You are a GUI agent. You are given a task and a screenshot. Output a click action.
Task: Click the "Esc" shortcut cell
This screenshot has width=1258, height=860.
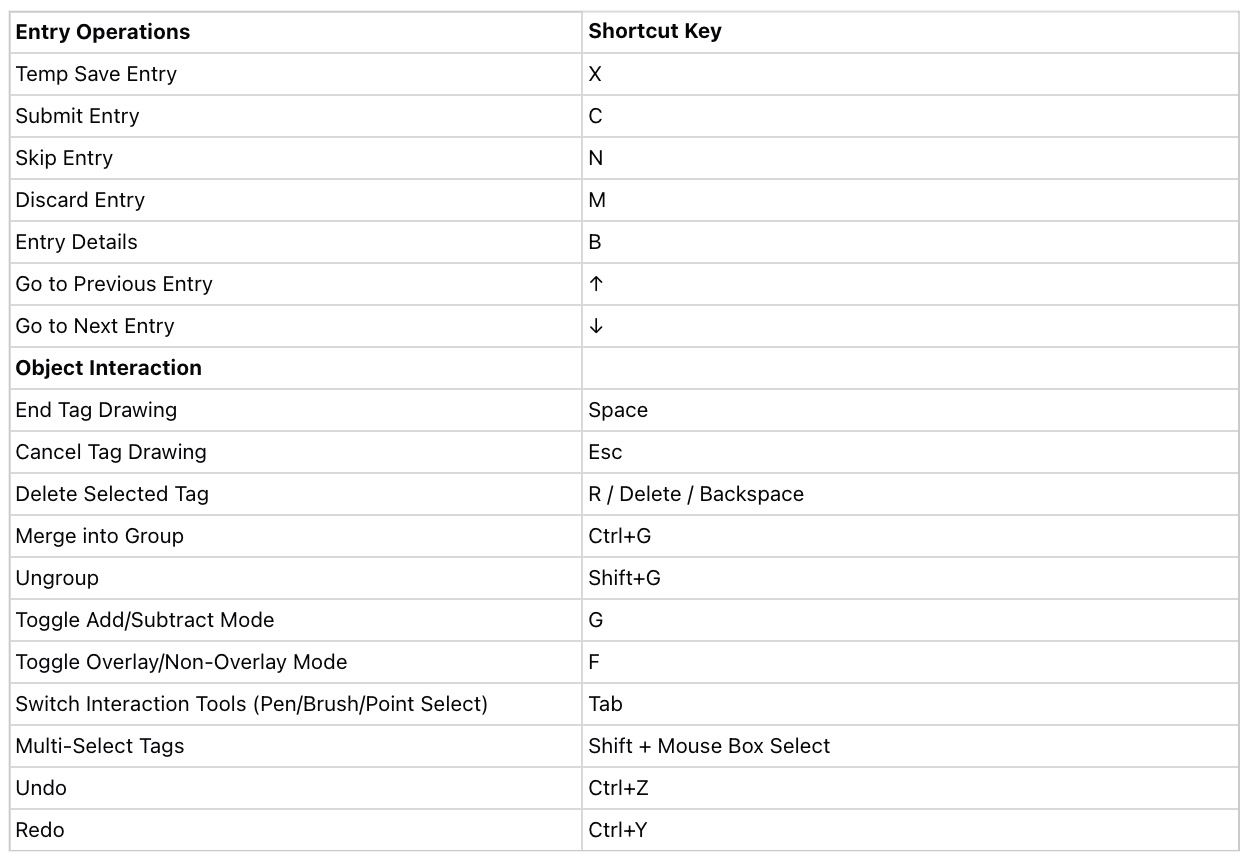pos(605,452)
